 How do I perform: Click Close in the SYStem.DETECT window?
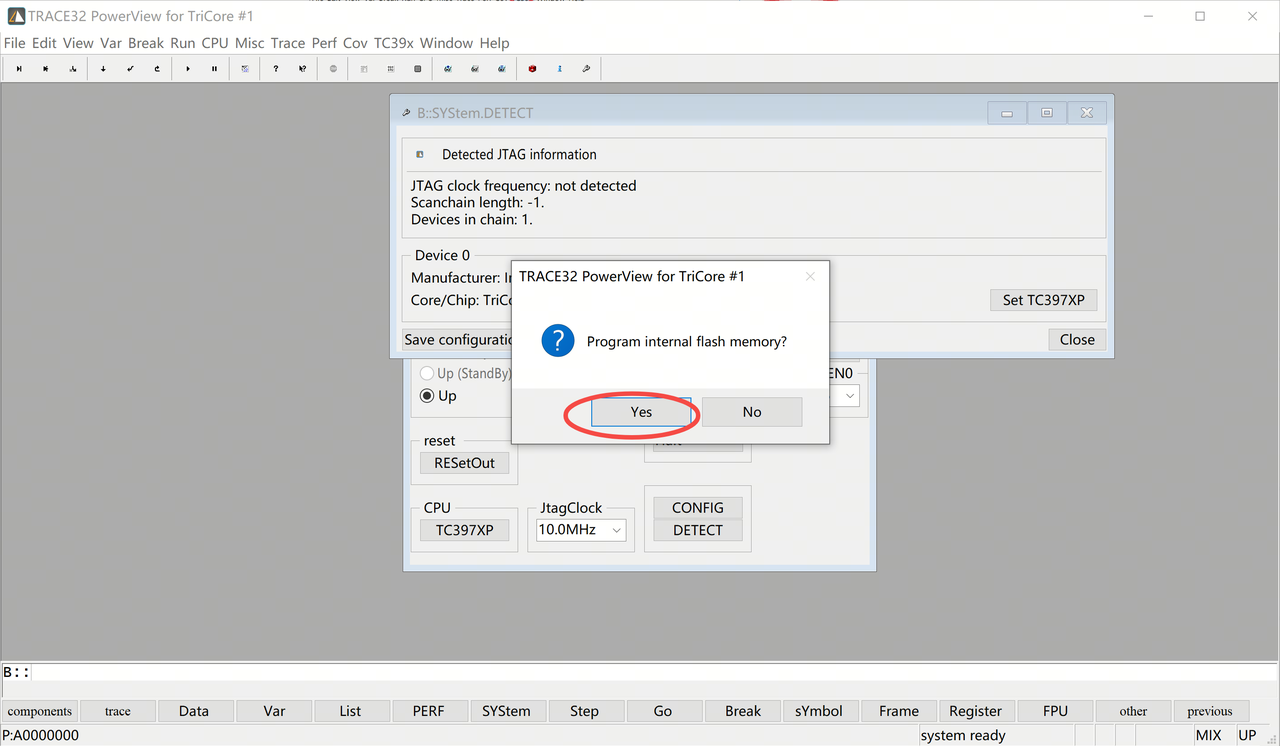pos(1077,339)
